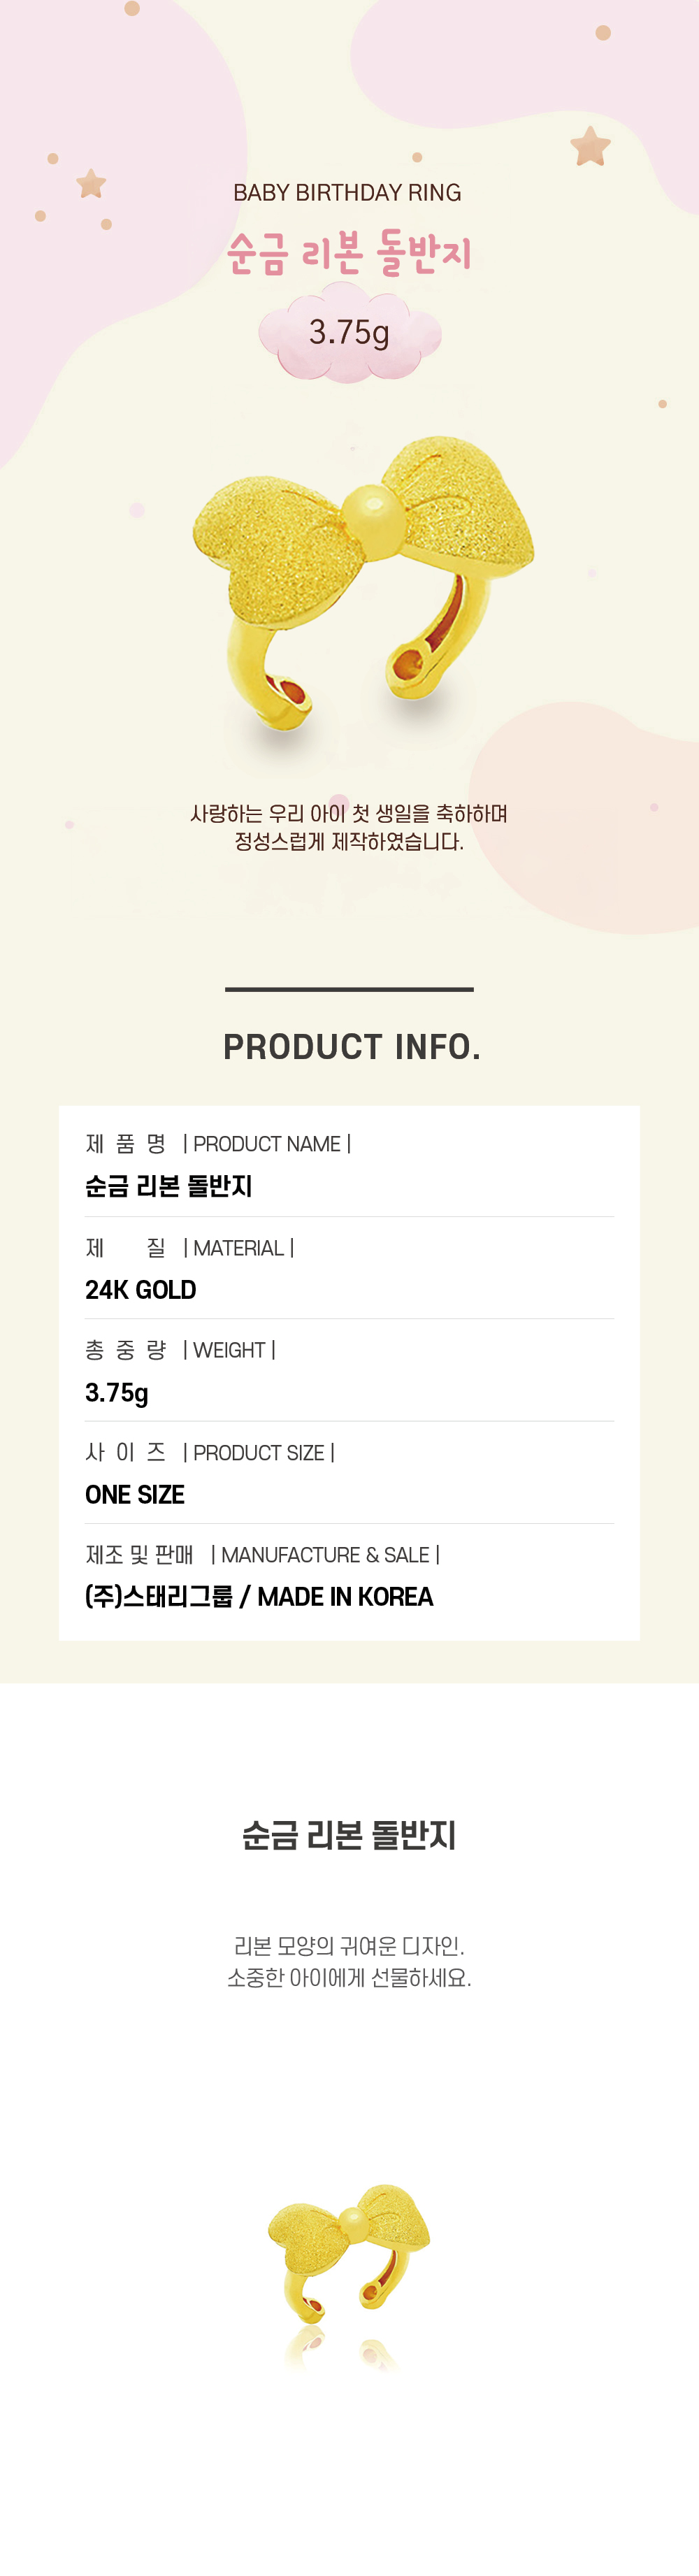This screenshot has width=699, height=2576.
Task: Click the WEIGHT label
Action: [x=229, y=1350]
